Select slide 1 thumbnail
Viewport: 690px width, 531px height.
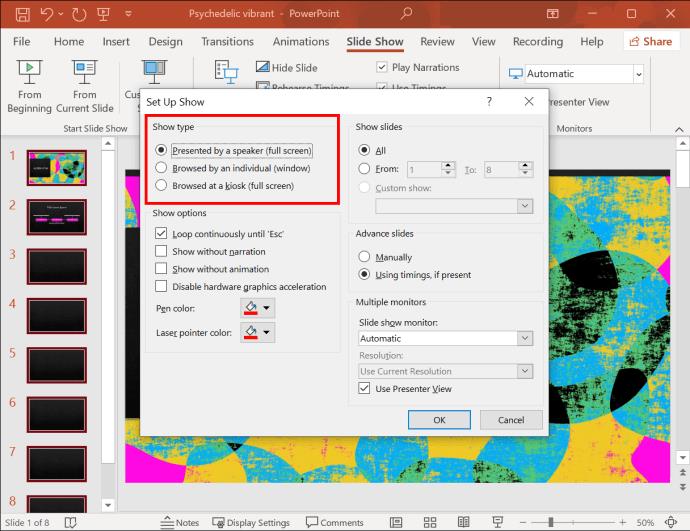57,168
